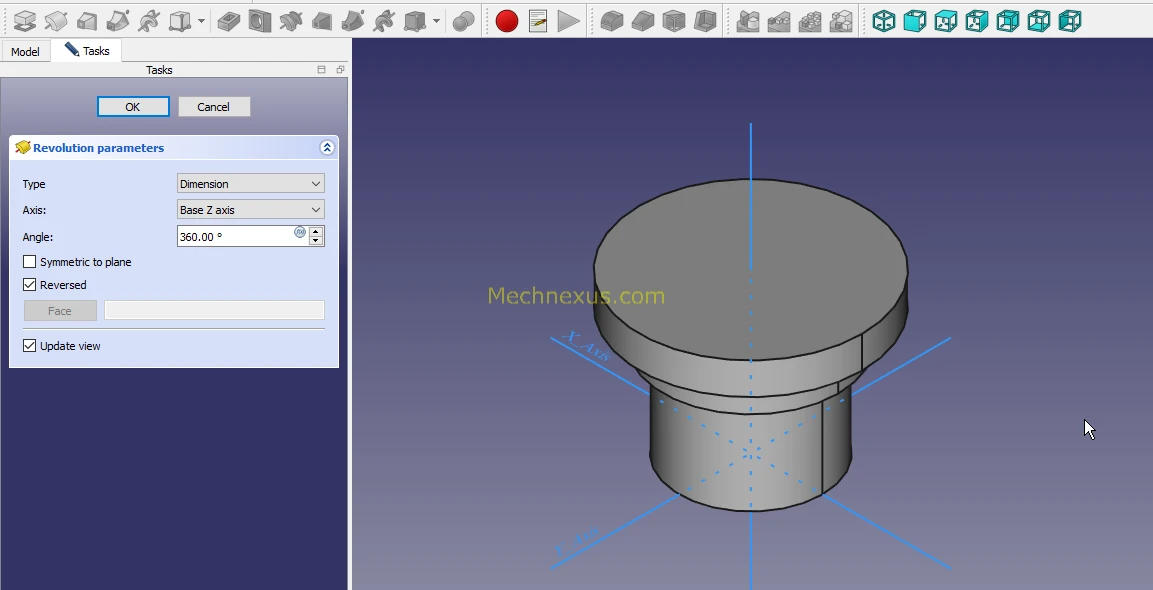Select the Hole tool icon
The image size is (1153, 590).
coord(260,21)
